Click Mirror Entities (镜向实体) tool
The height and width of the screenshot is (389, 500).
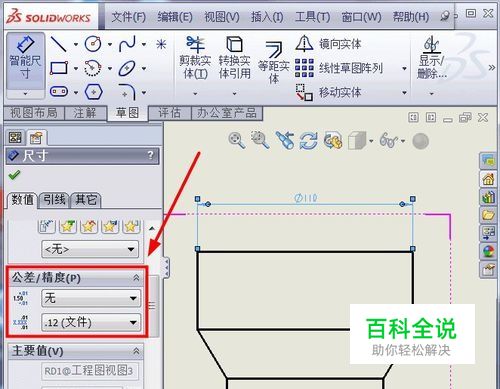tap(328, 44)
